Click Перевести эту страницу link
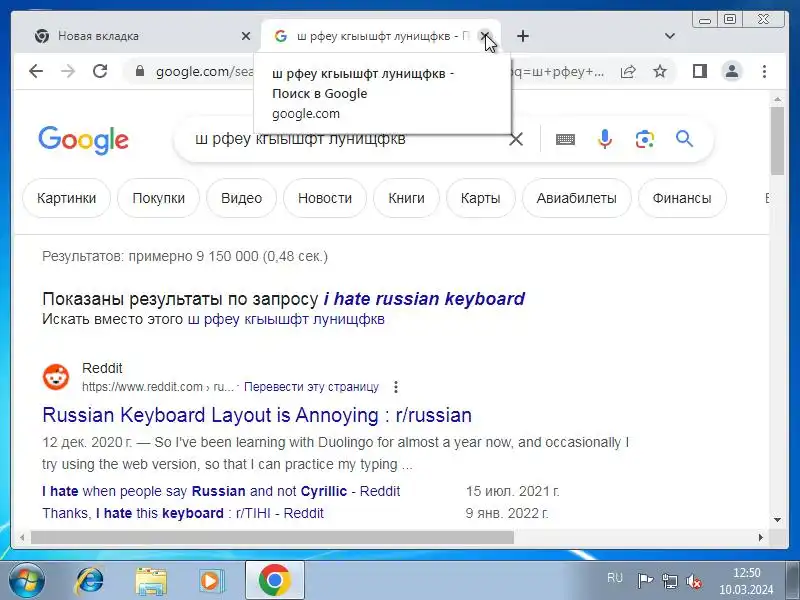 [311, 387]
